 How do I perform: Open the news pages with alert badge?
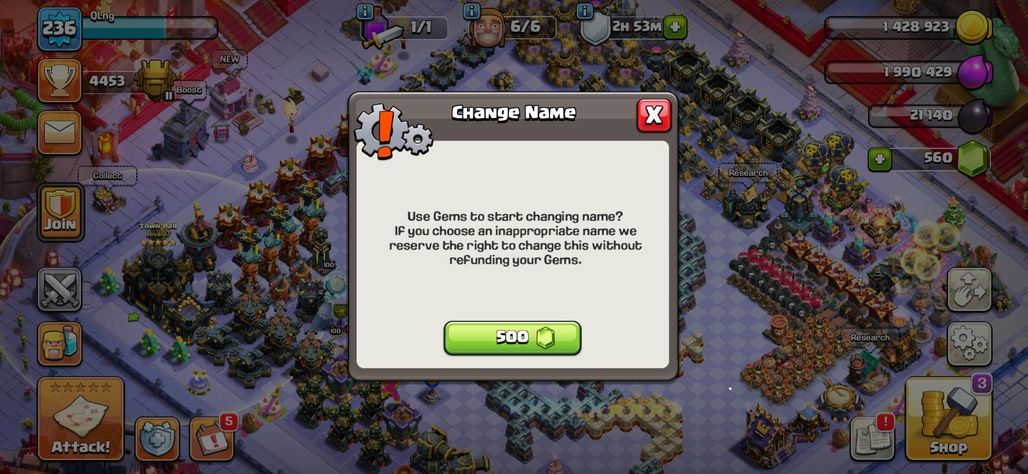click(873, 438)
